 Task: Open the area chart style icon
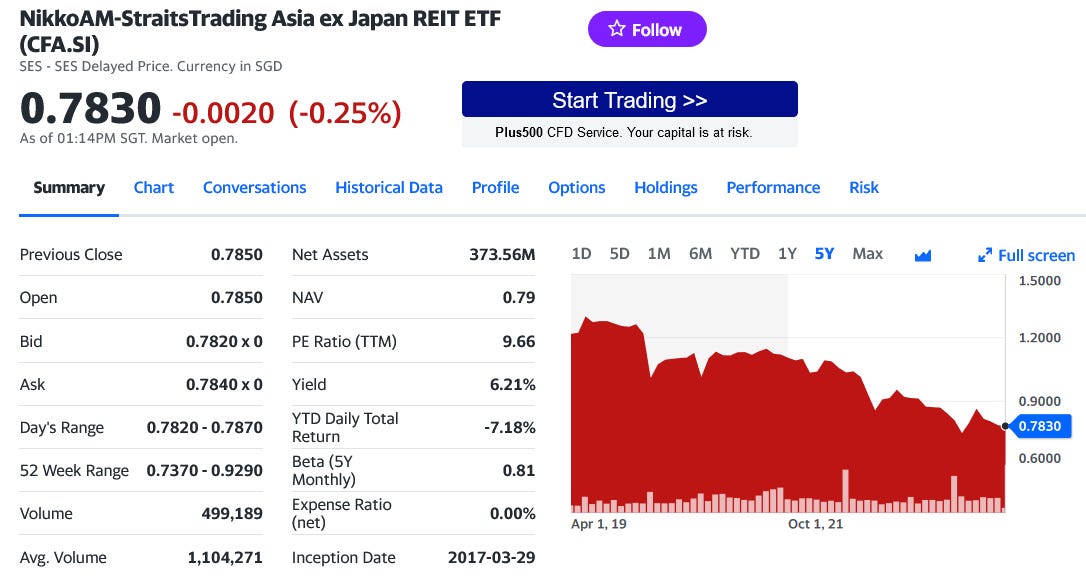click(921, 254)
